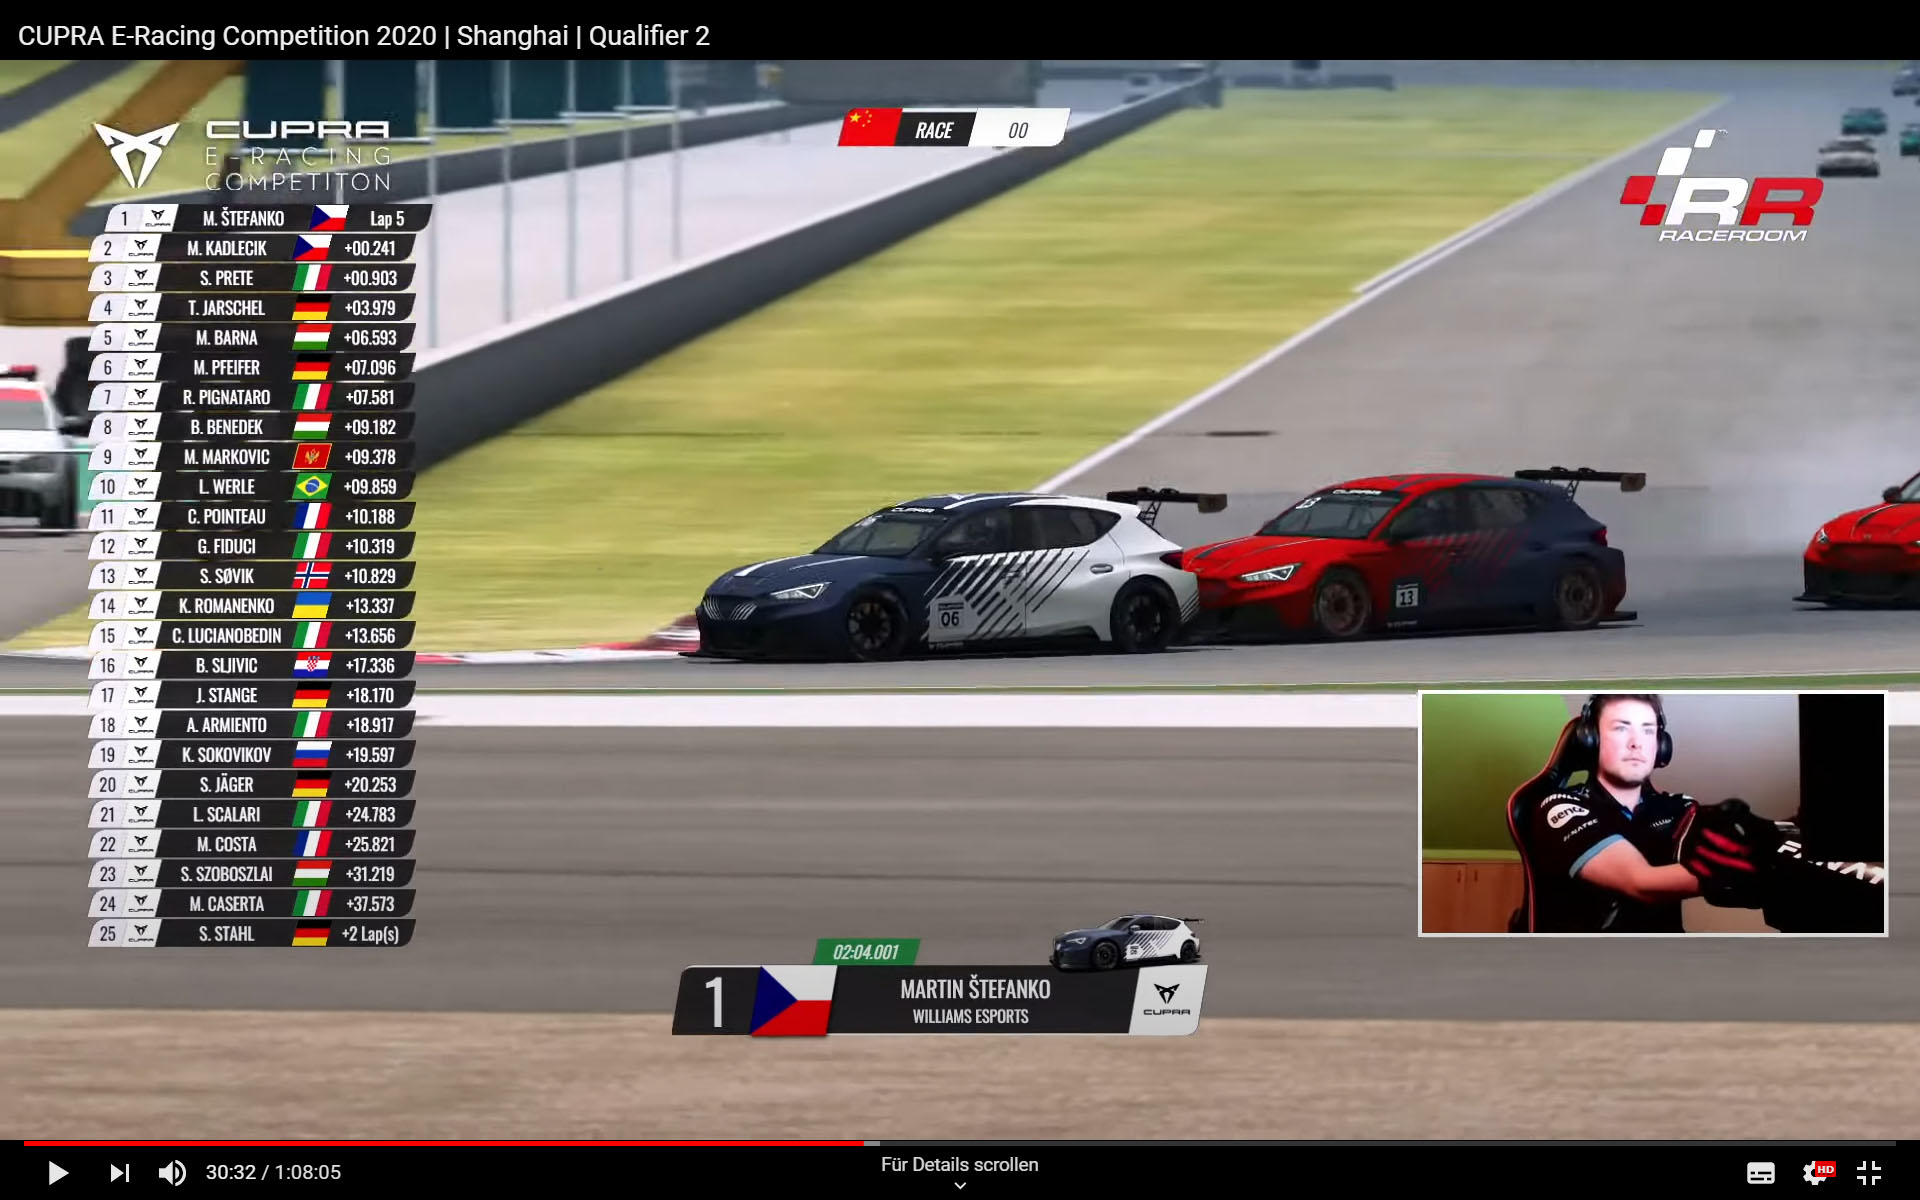Click the 'M. PFEIFER' leaderboard entry

coord(251,367)
